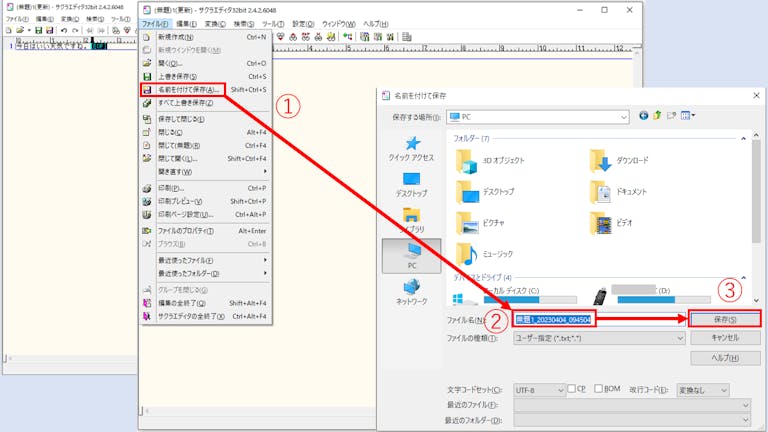This screenshot has width=768, height=432.
Task: Click the file list vertical scrollbar
Action: pyautogui.click(x=756, y=191)
